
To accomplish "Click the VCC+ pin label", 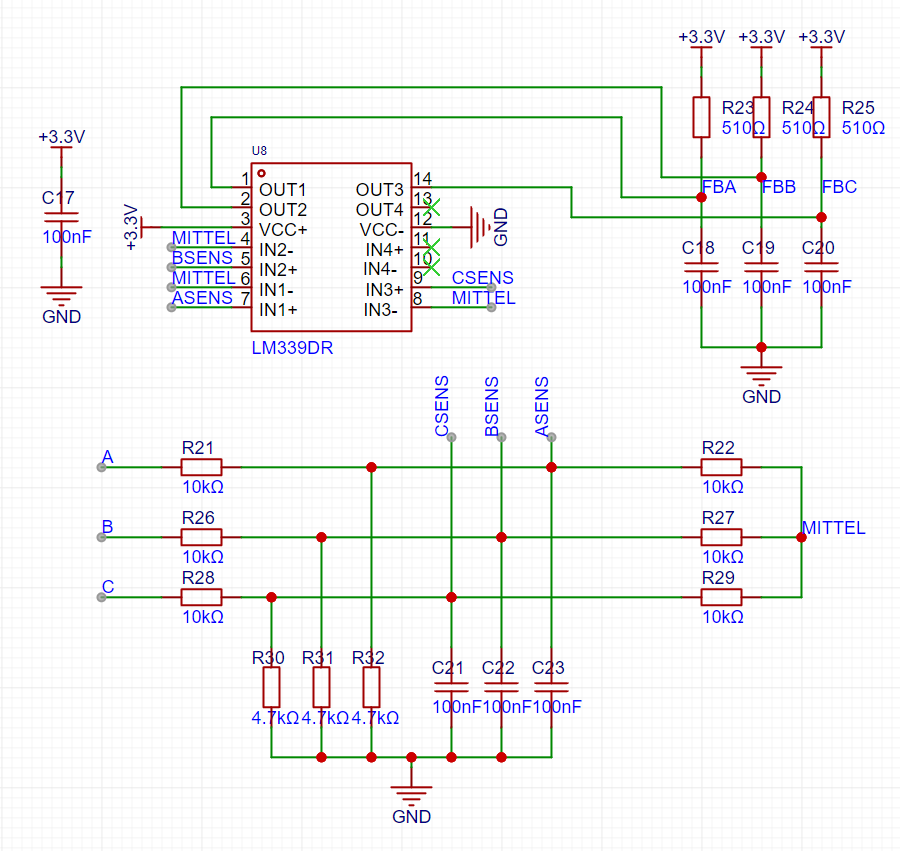I will point(283,230).
